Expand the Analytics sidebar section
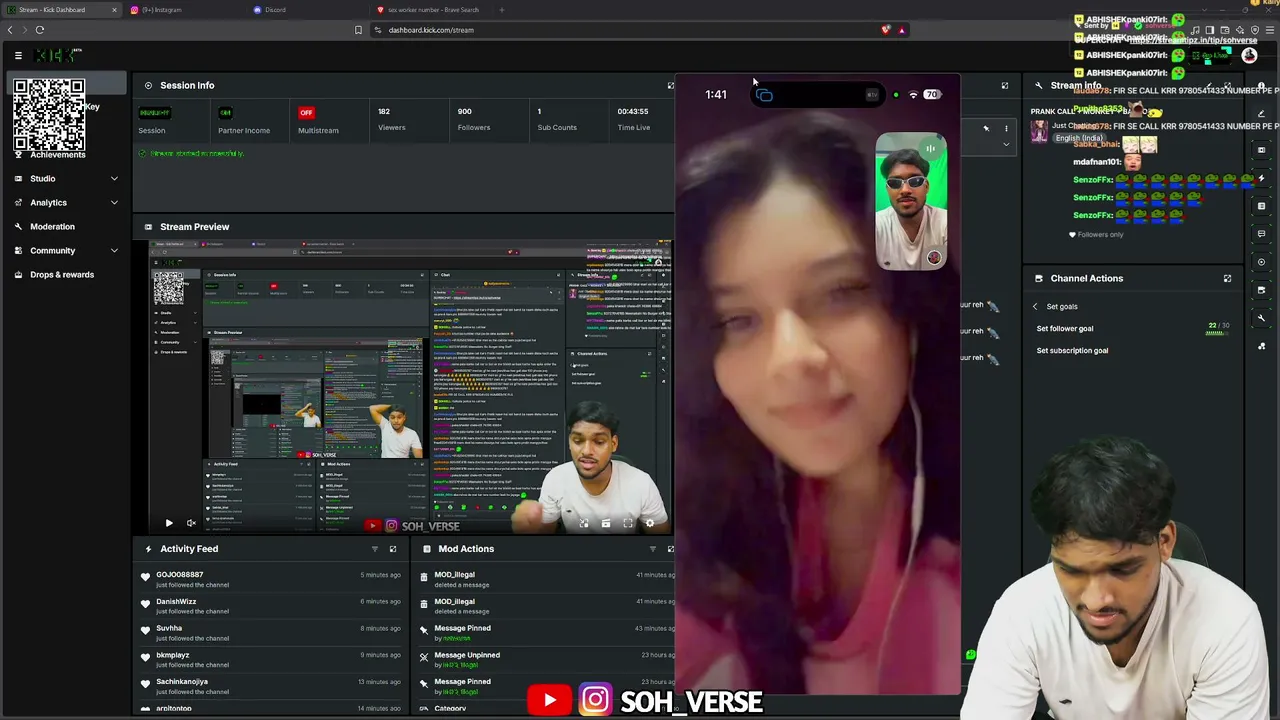This screenshot has width=1280, height=720. tap(66, 203)
